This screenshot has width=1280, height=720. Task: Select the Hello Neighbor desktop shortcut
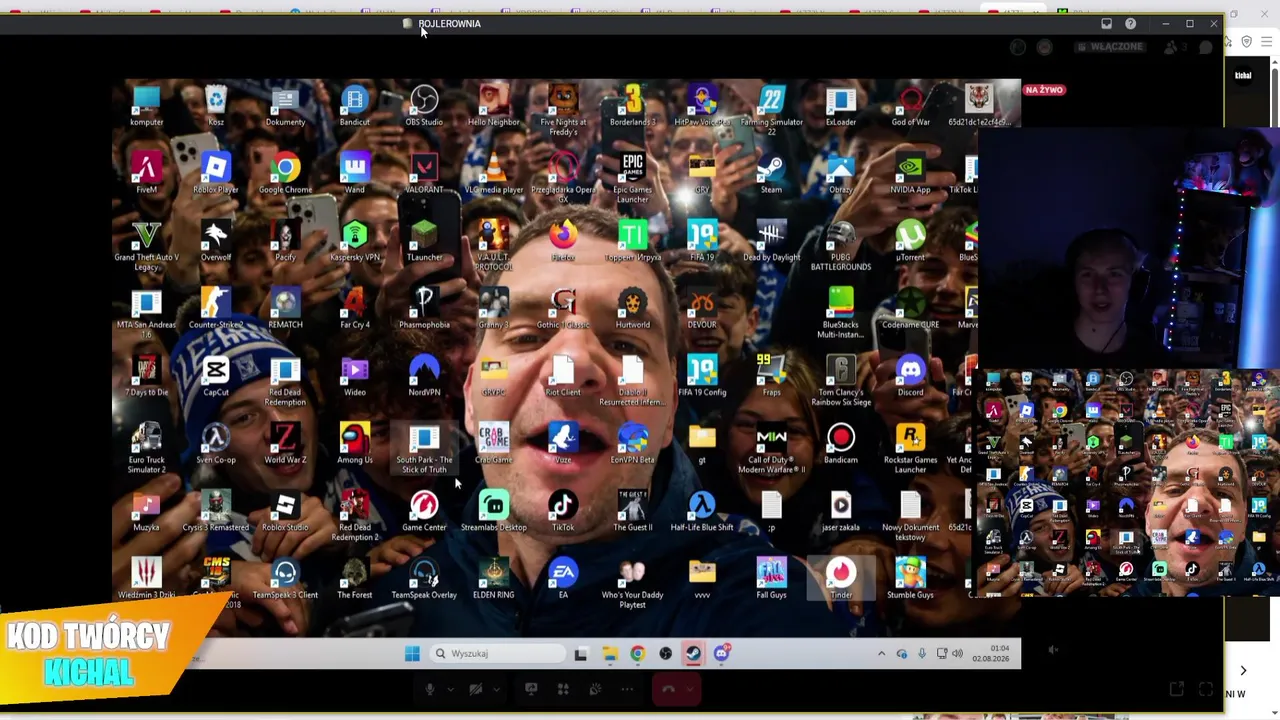click(x=493, y=106)
